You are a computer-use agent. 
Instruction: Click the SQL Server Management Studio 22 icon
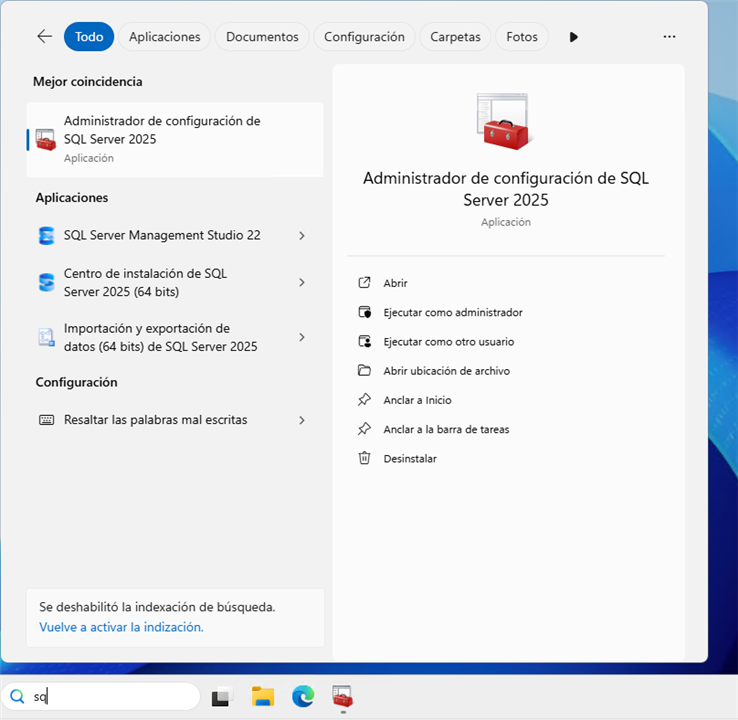point(46,235)
